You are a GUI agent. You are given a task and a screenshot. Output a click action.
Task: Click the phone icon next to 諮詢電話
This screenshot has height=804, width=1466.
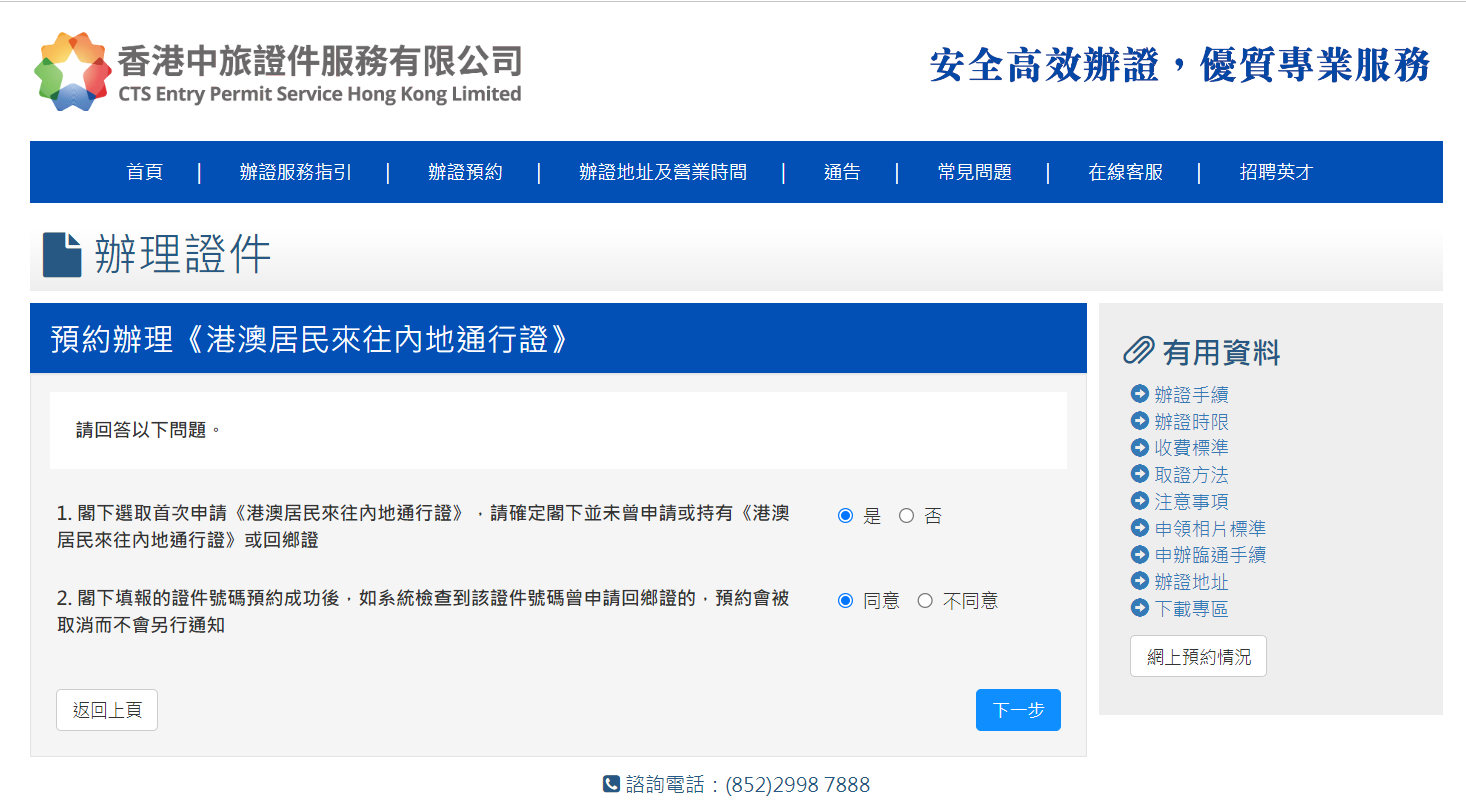click(611, 784)
